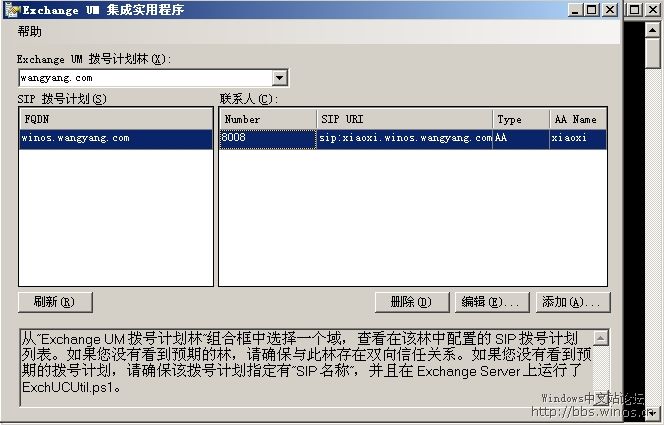Maximize the Exchange UM utility window
664x425 pixels.
pyautogui.click(x=592, y=10)
